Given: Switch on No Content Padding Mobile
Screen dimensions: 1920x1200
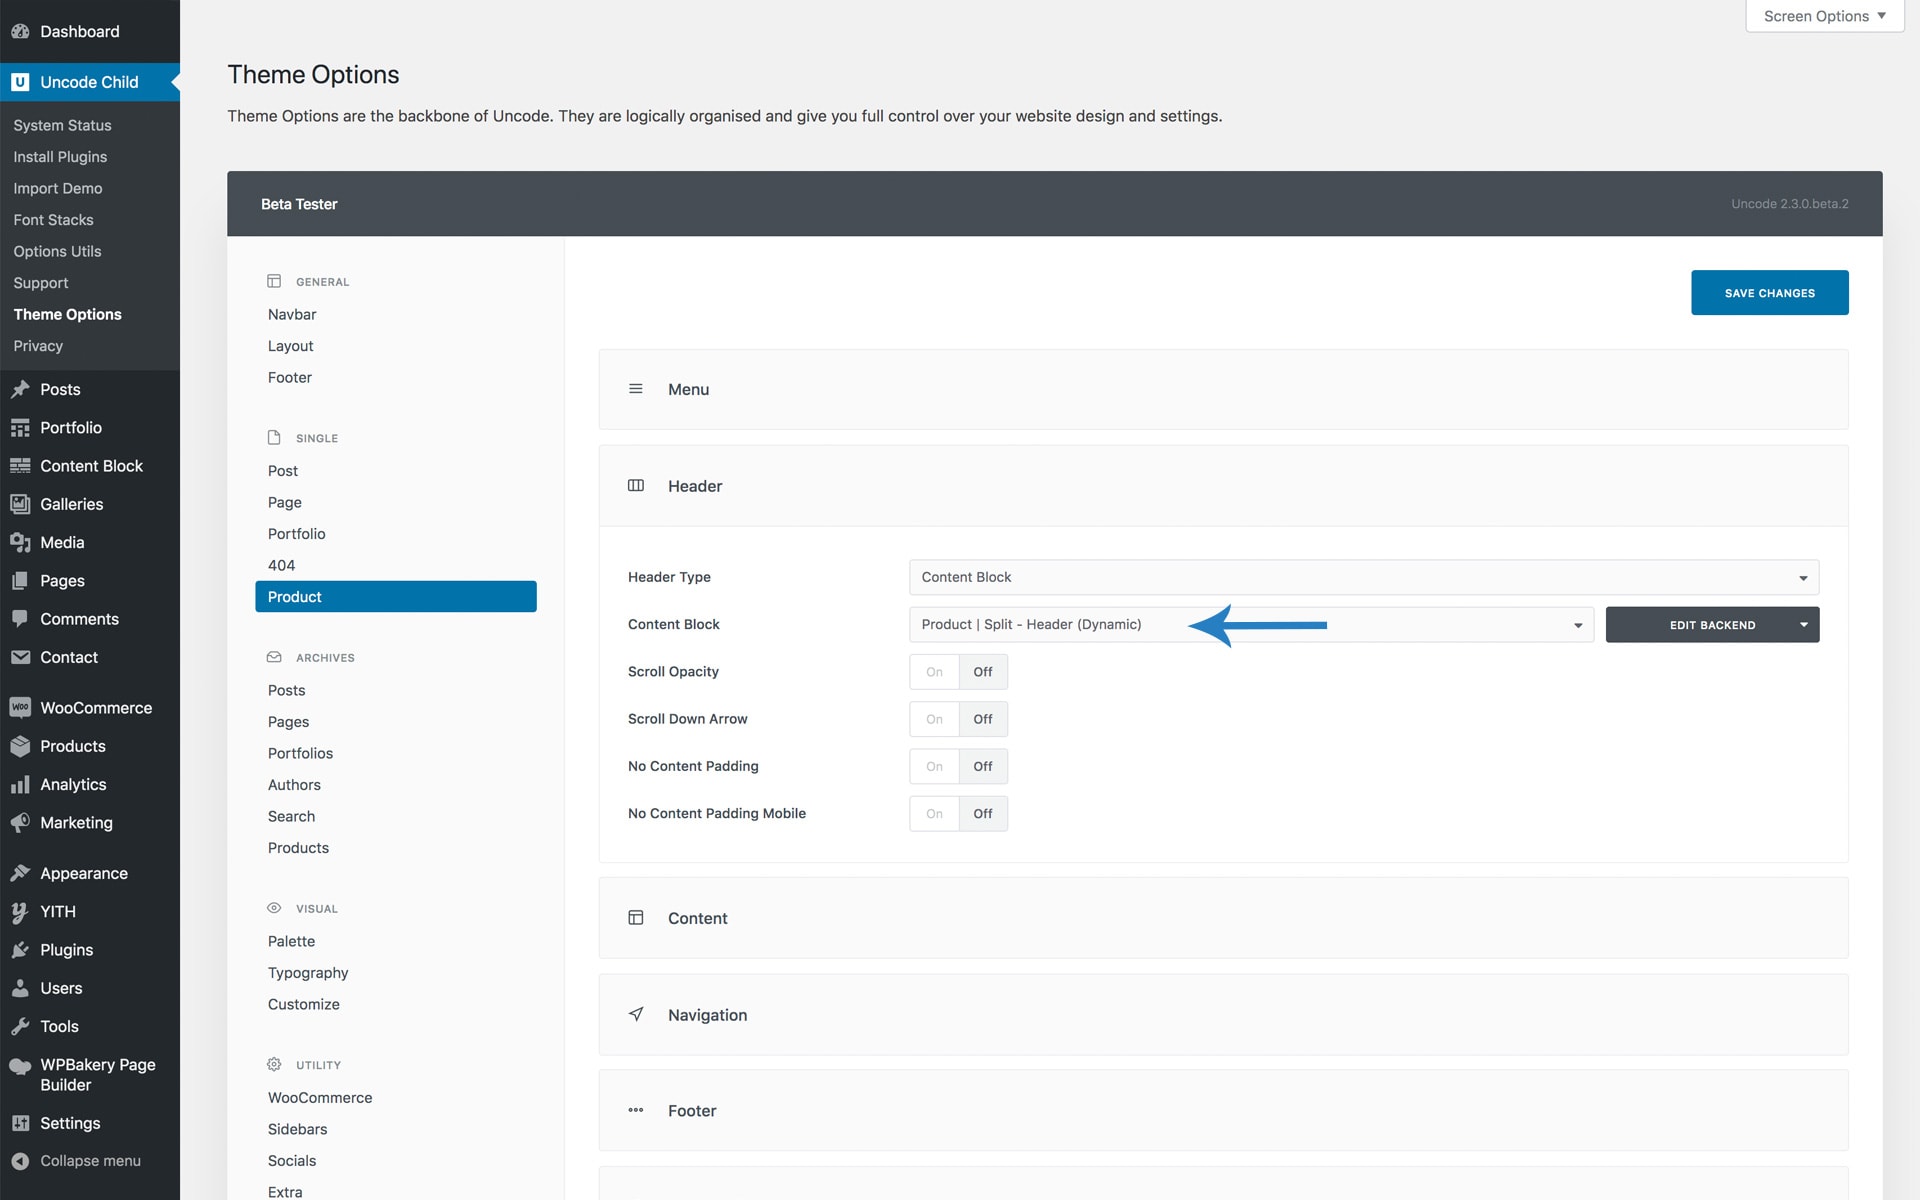Looking at the screenshot, I should pos(934,814).
